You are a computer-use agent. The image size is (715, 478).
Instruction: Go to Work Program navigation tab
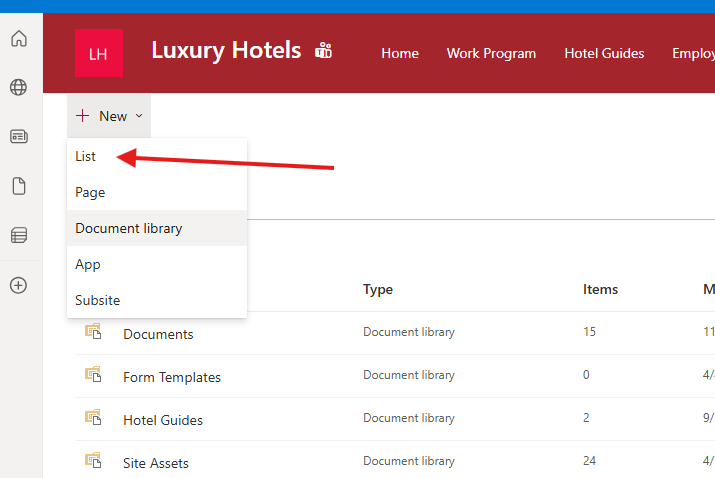pyautogui.click(x=491, y=53)
